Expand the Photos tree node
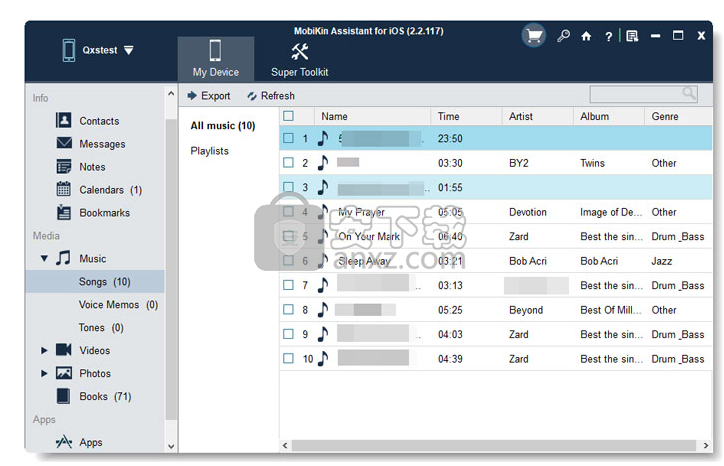 pyautogui.click(x=44, y=373)
